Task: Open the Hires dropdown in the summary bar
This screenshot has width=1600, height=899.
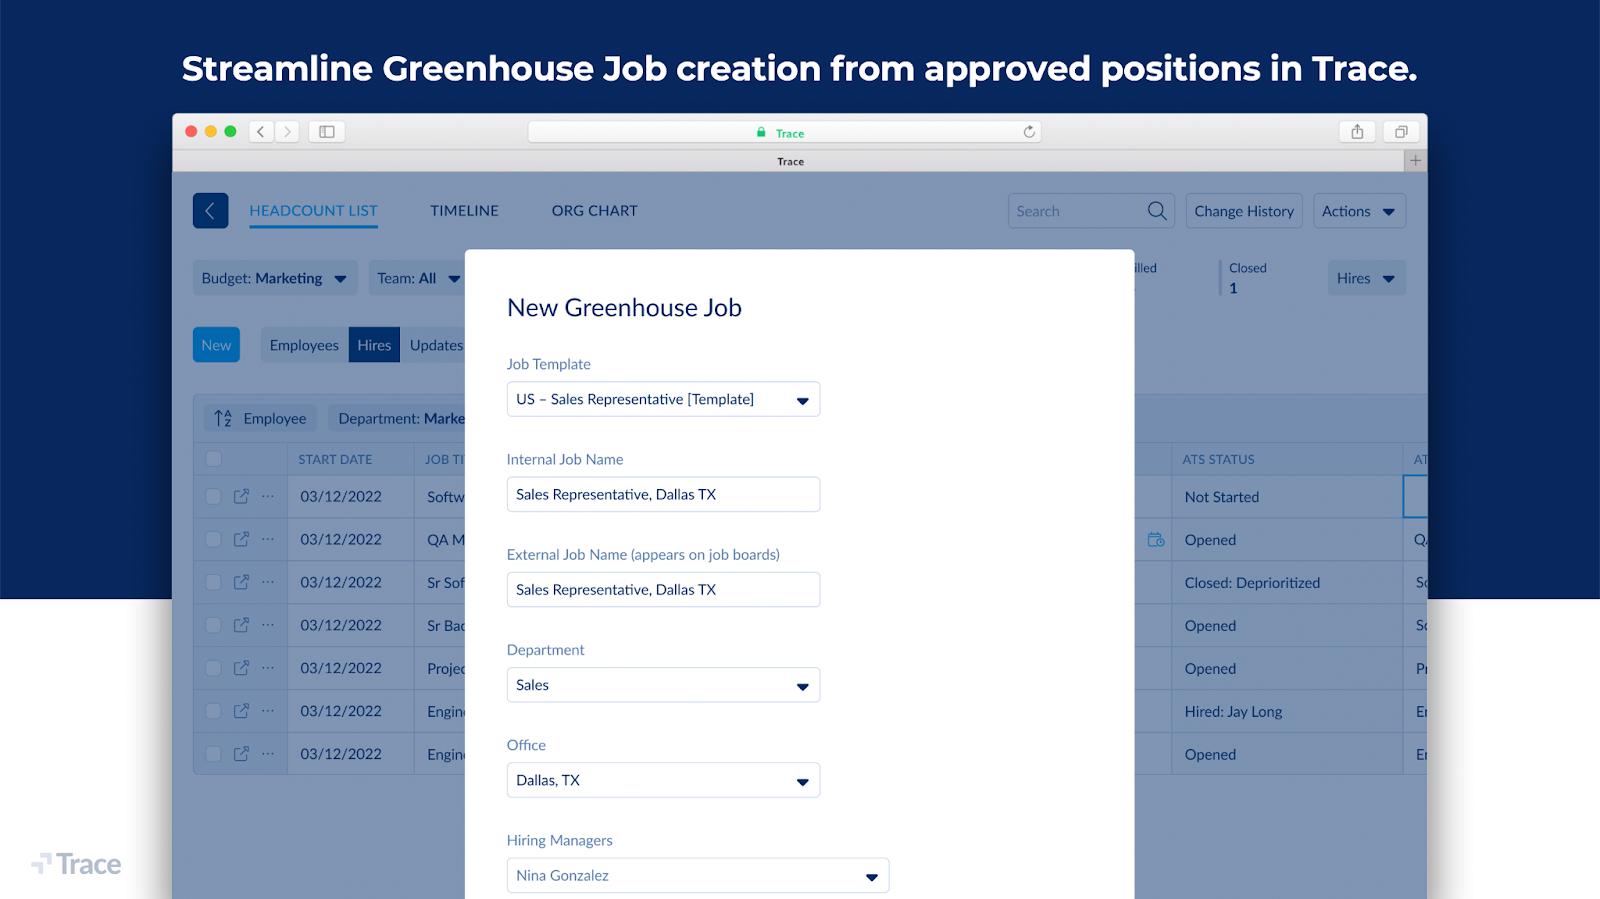Action: (x=1366, y=278)
